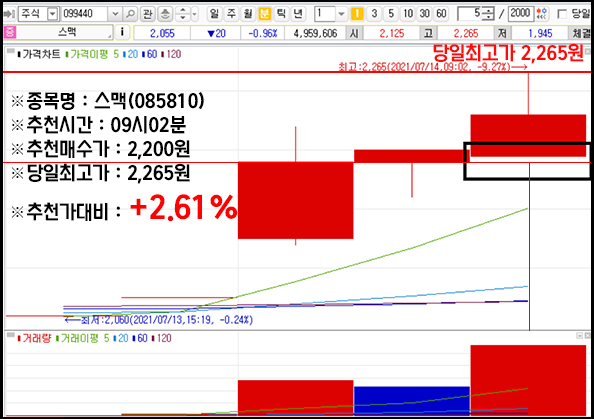Switch to the 일 daily chart
The height and width of the screenshot is (419, 594).
[x=214, y=14]
